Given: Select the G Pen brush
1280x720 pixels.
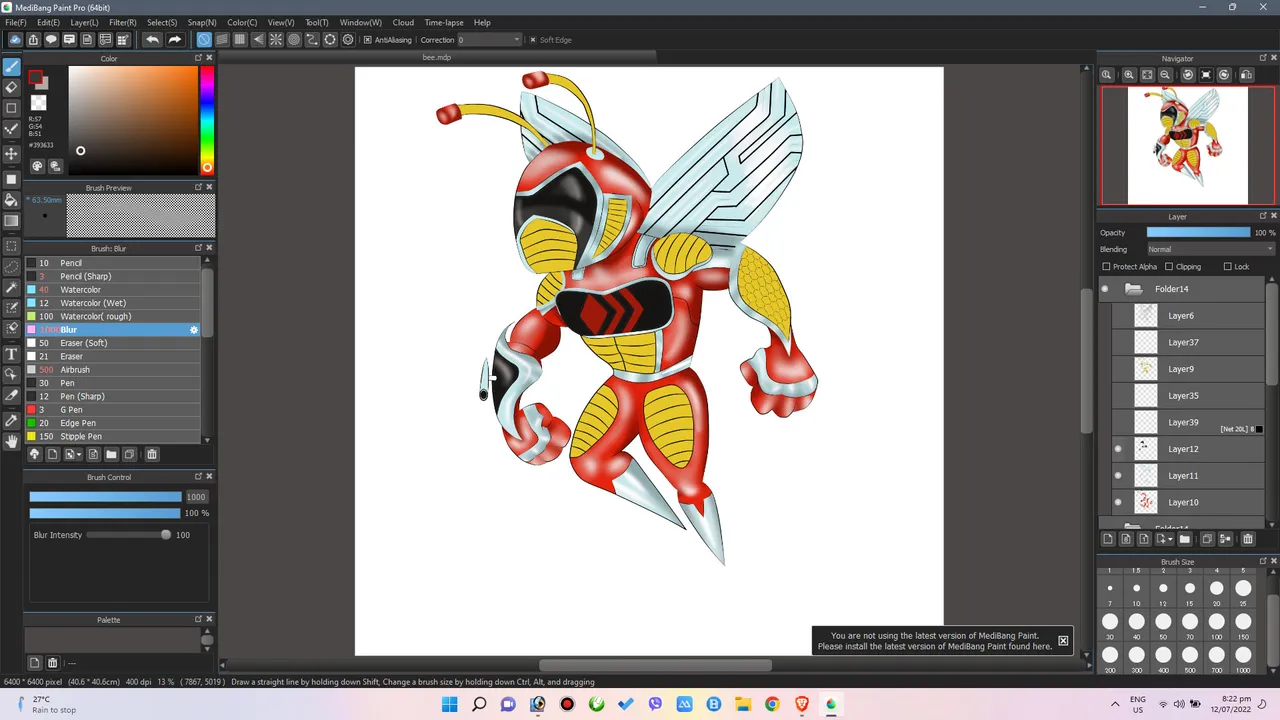Looking at the screenshot, I should (112, 410).
